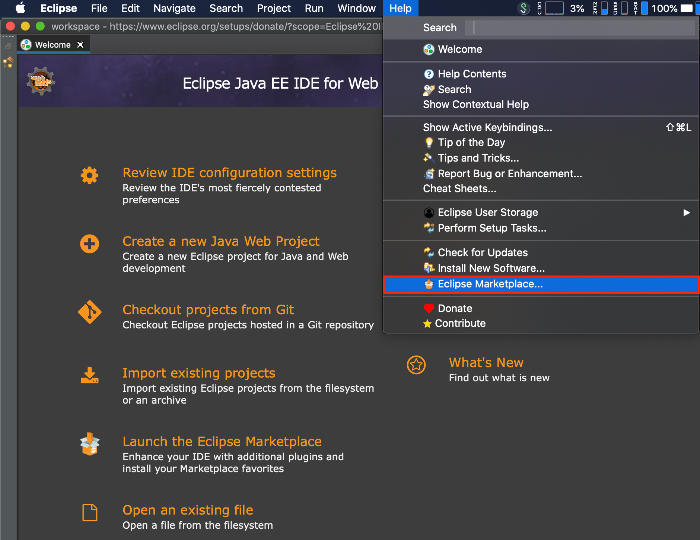
Task: Choose Show Contextual Help
Action: click(476, 104)
